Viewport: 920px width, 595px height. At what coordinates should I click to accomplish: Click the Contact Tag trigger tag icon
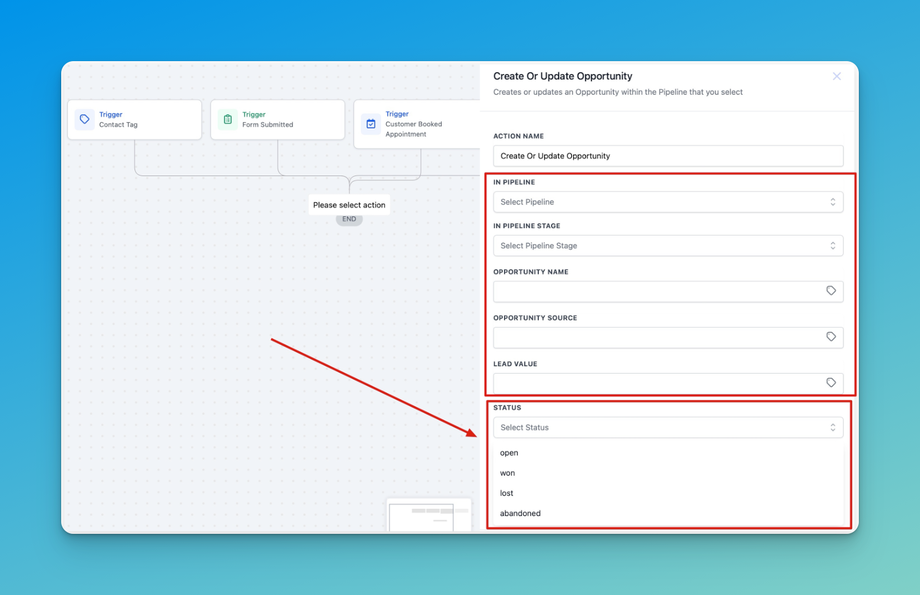tap(84, 119)
